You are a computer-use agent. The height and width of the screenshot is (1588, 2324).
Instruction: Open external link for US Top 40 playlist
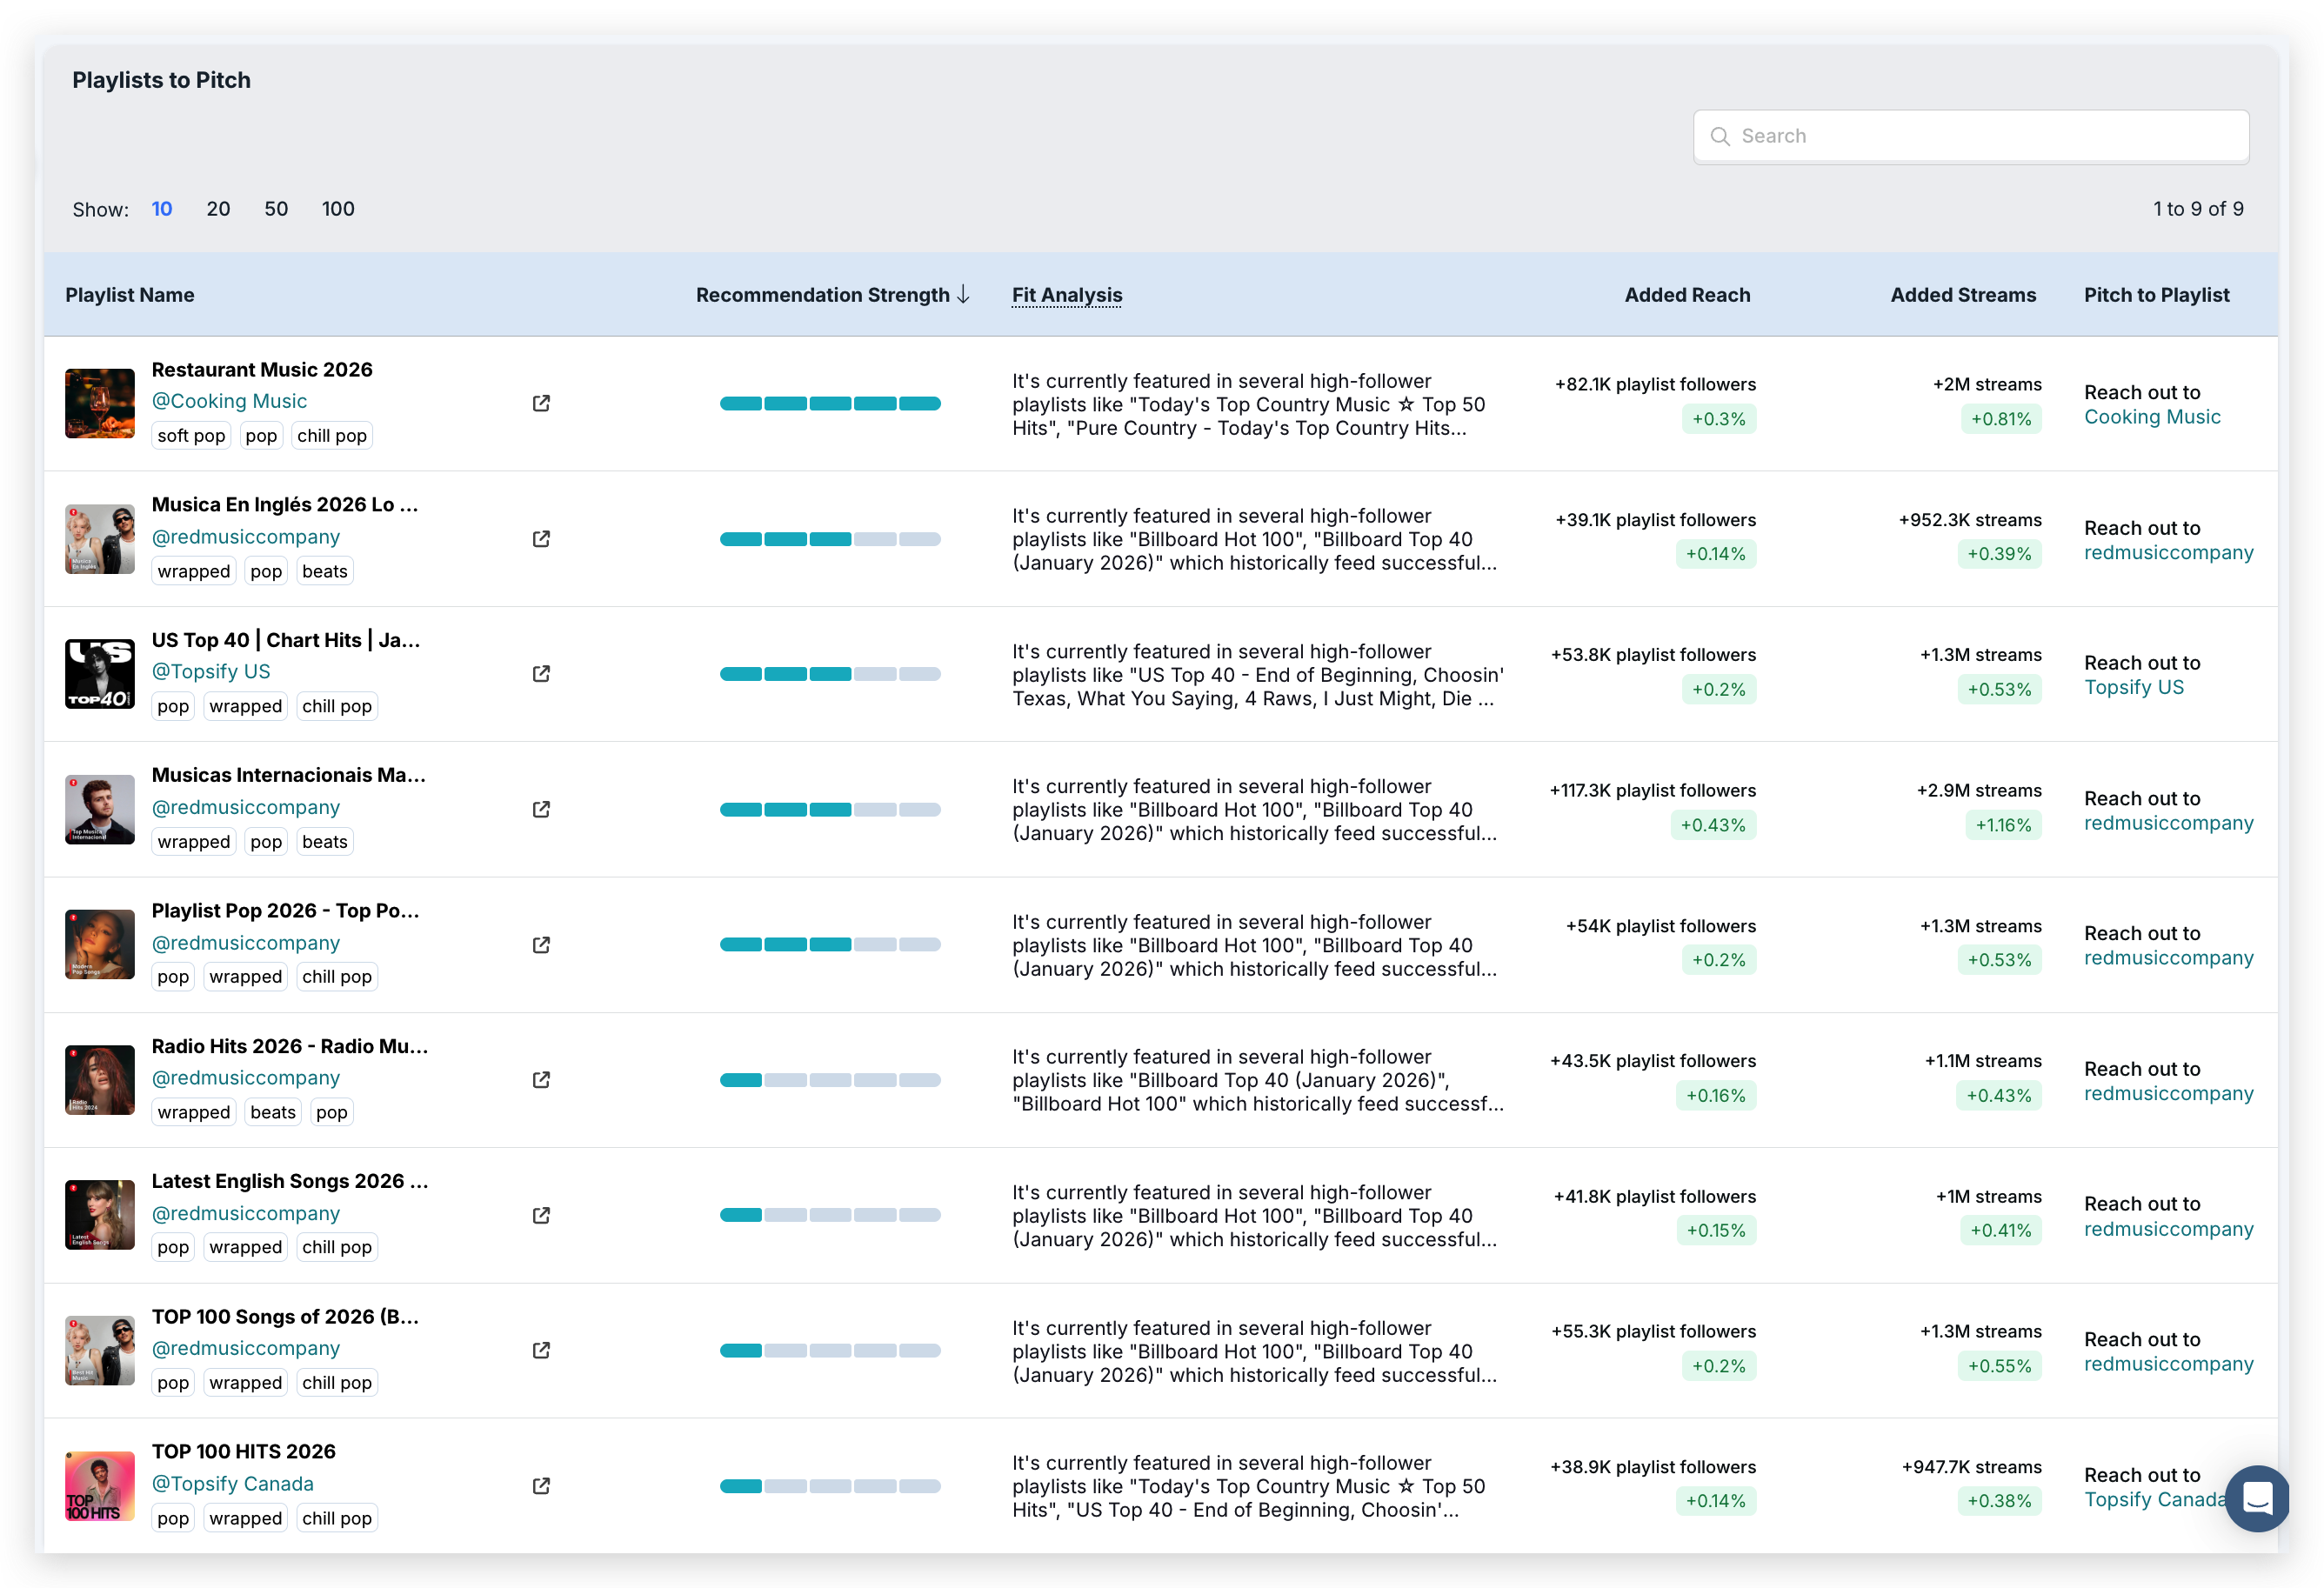[541, 674]
